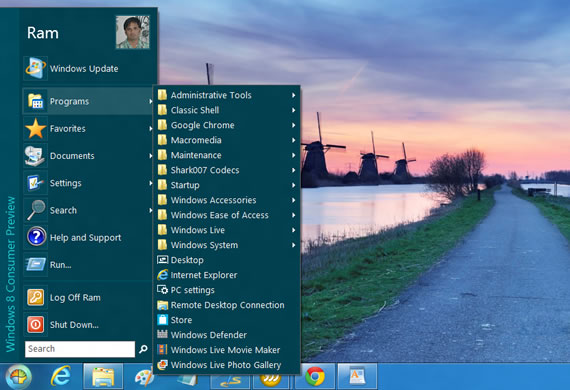Expand the Windows Live folder arrow
The image size is (570, 390).
[x=293, y=230]
